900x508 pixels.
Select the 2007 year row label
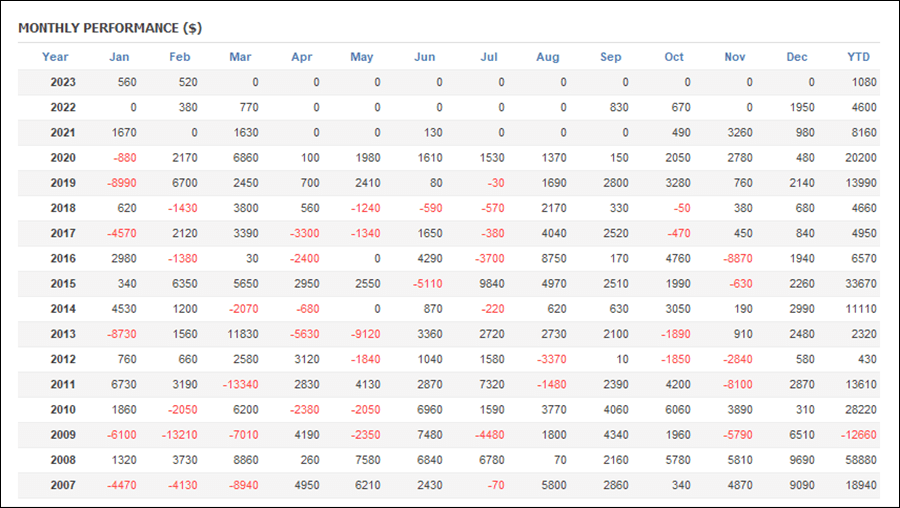tap(63, 485)
